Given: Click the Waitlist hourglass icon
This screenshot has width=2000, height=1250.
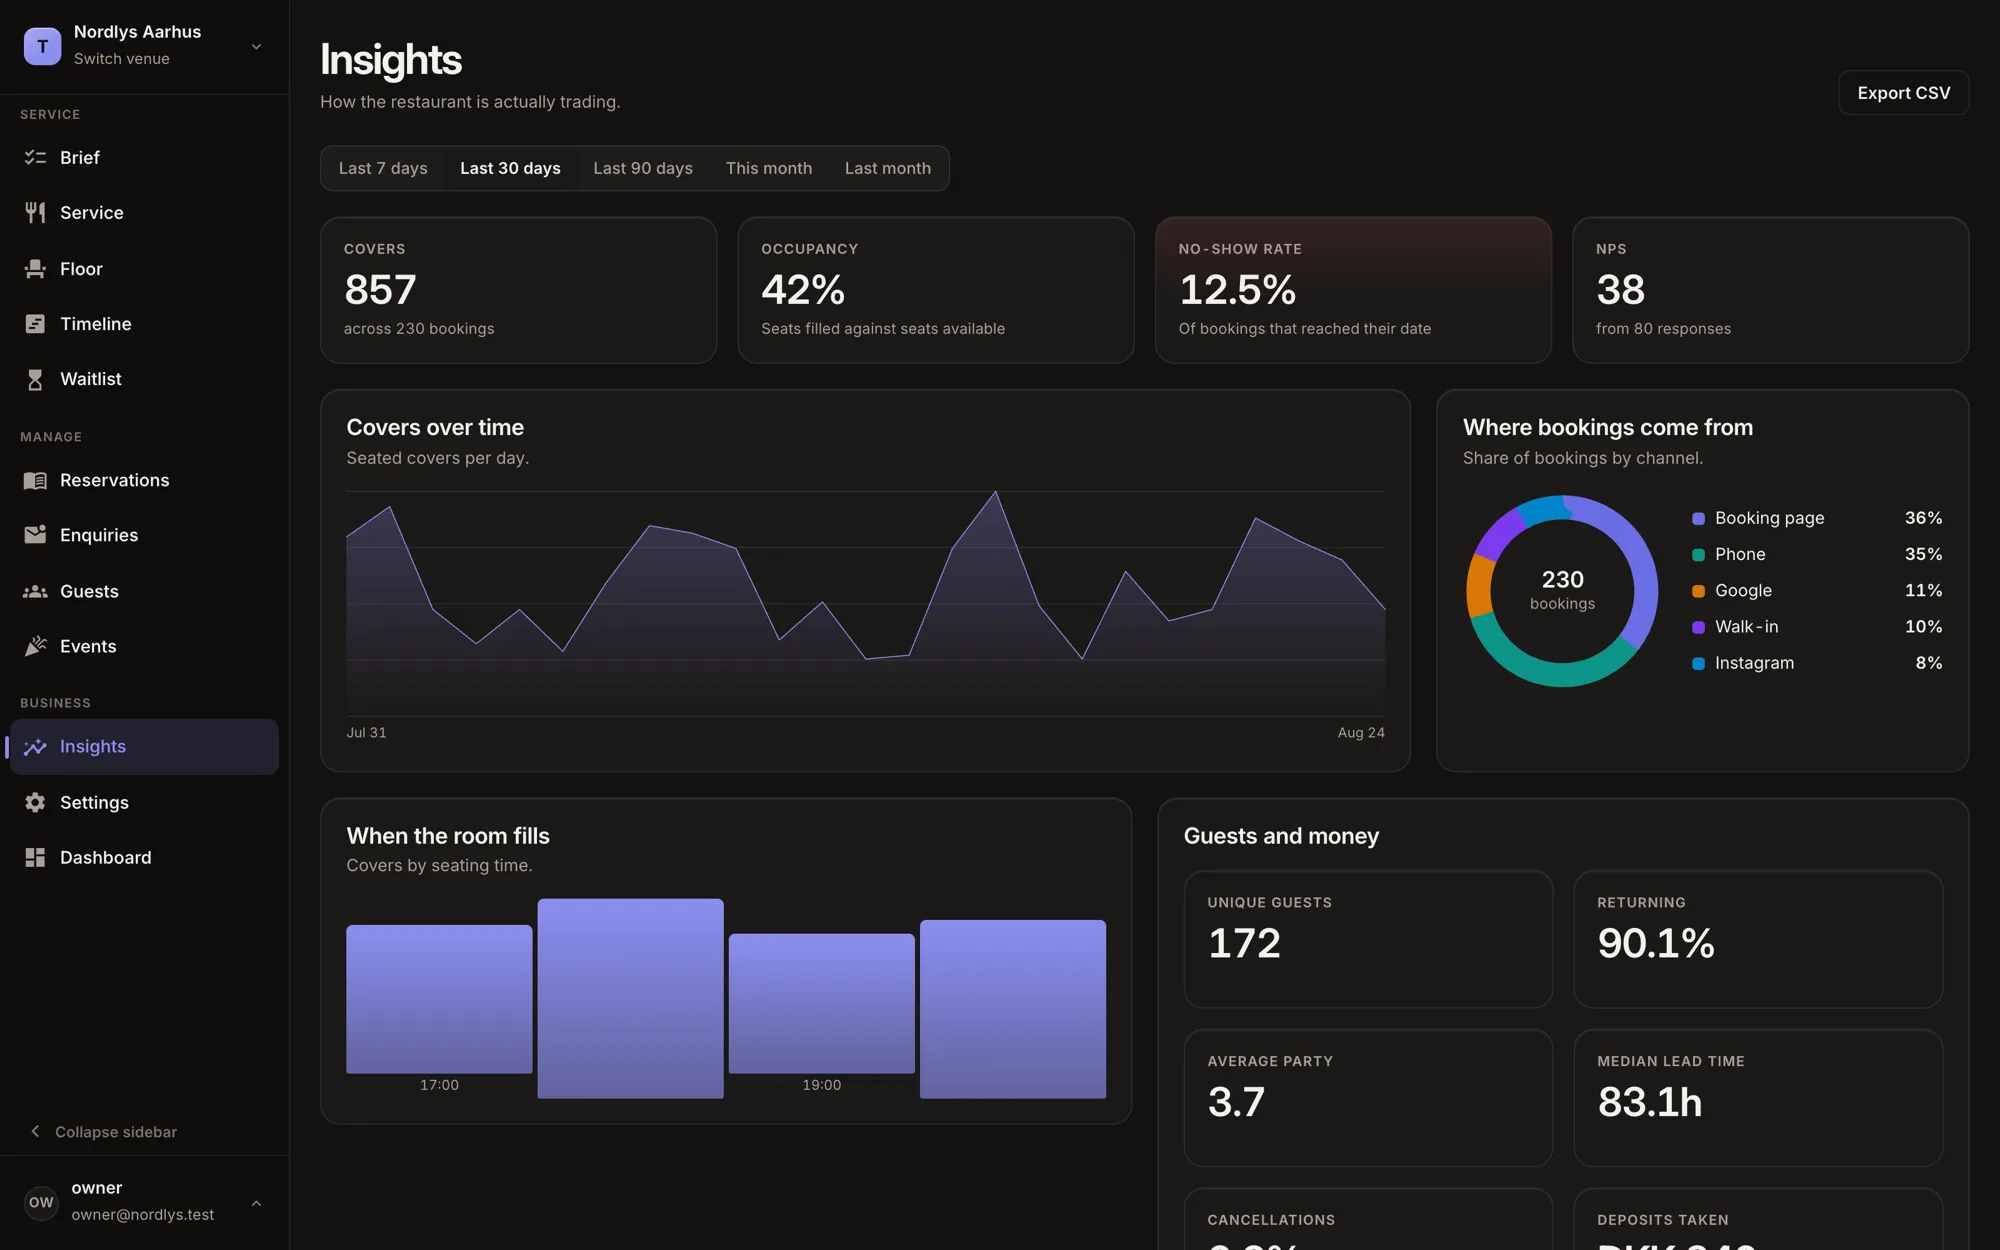Looking at the screenshot, I should point(35,379).
